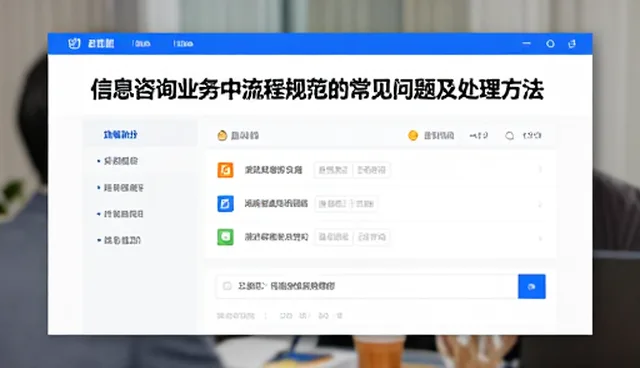This screenshot has height=368, width=640.
Task: Click the second tag in the green-icon row
Action: (371, 237)
